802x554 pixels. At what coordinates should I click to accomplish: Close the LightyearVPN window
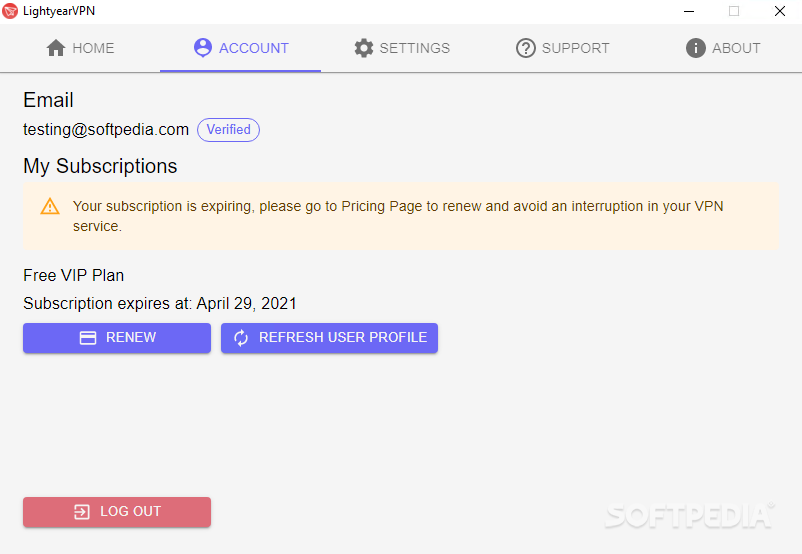tap(779, 11)
